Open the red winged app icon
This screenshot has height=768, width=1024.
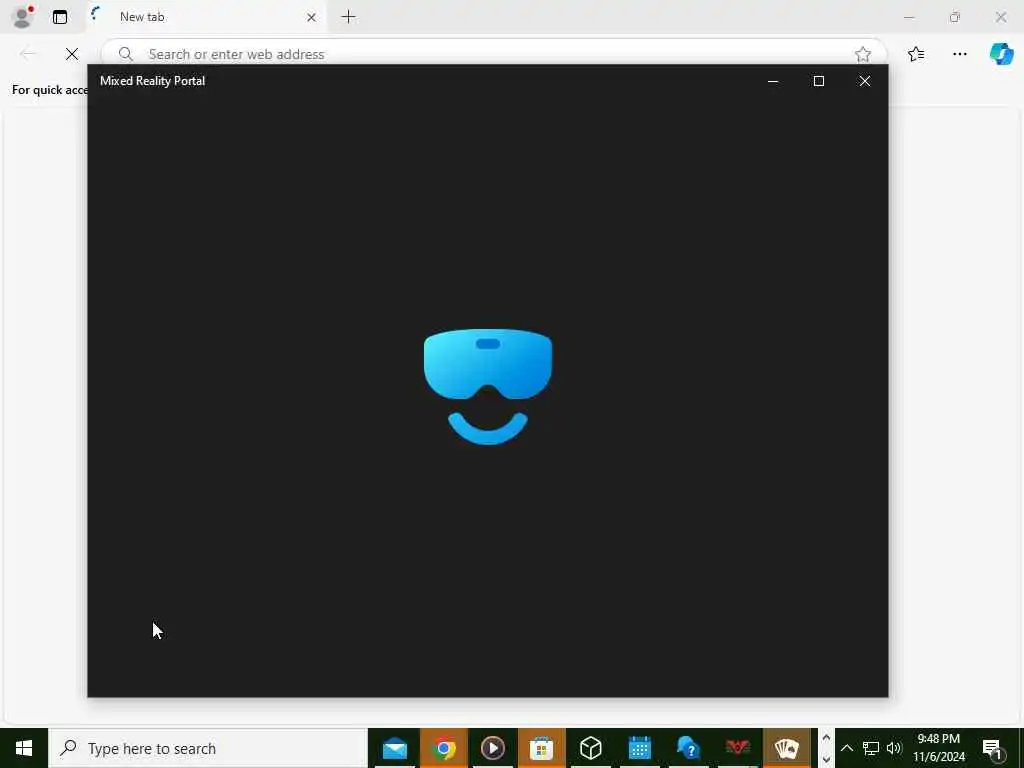(x=737, y=747)
